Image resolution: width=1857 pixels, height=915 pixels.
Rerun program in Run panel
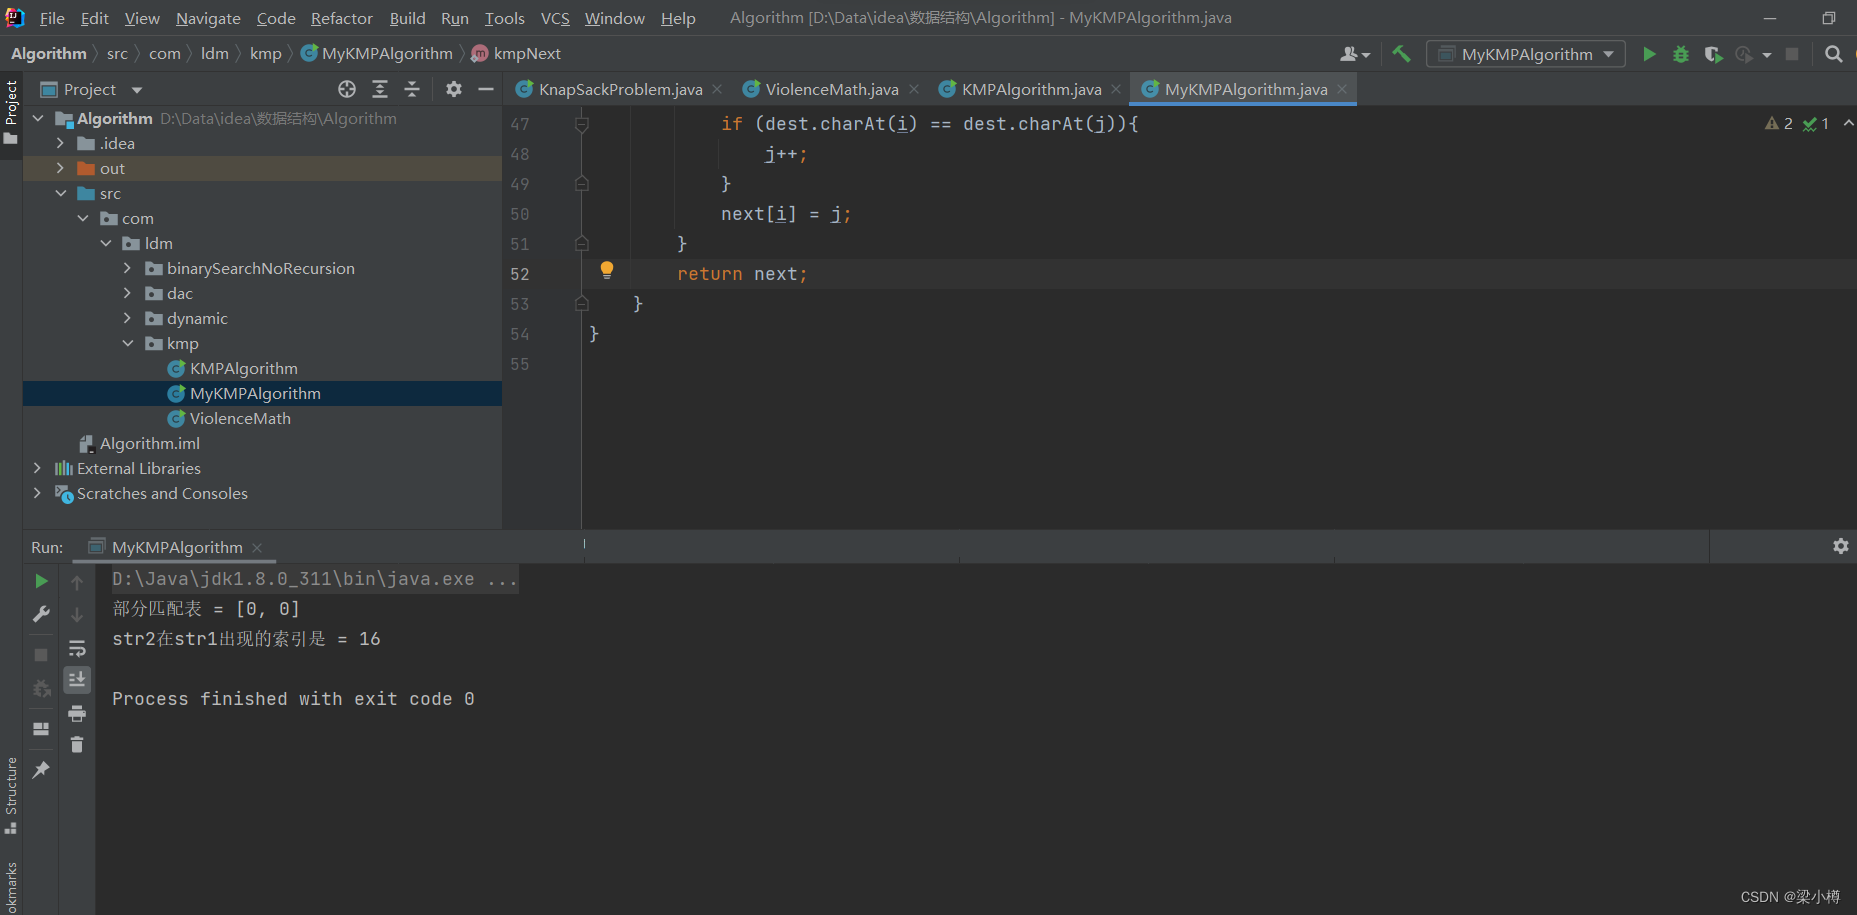tap(41, 581)
